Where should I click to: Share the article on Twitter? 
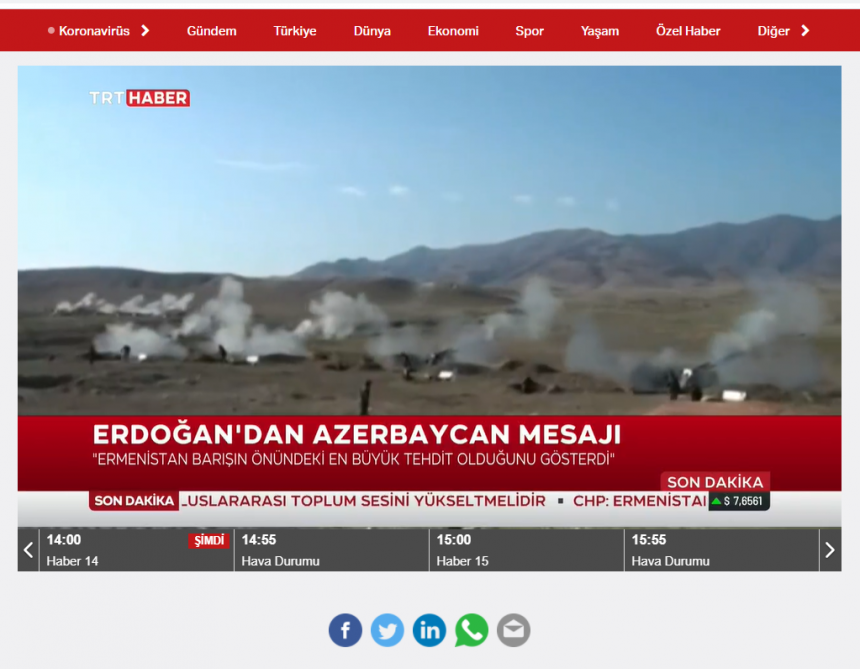coord(387,630)
